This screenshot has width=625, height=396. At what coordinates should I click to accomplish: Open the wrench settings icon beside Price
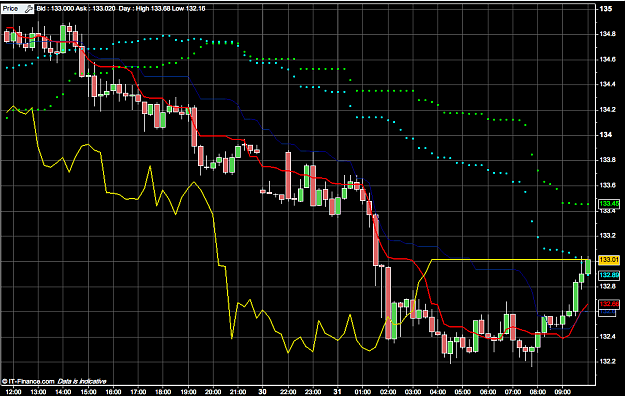click(x=29, y=9)
